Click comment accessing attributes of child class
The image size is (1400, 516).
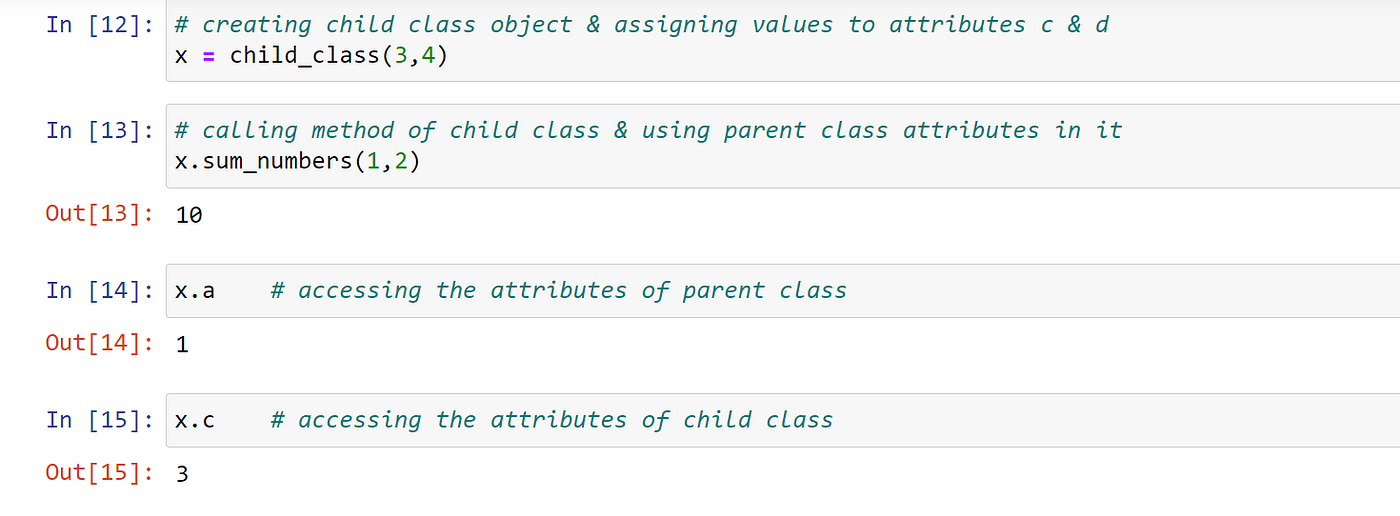tap(551, 420)
